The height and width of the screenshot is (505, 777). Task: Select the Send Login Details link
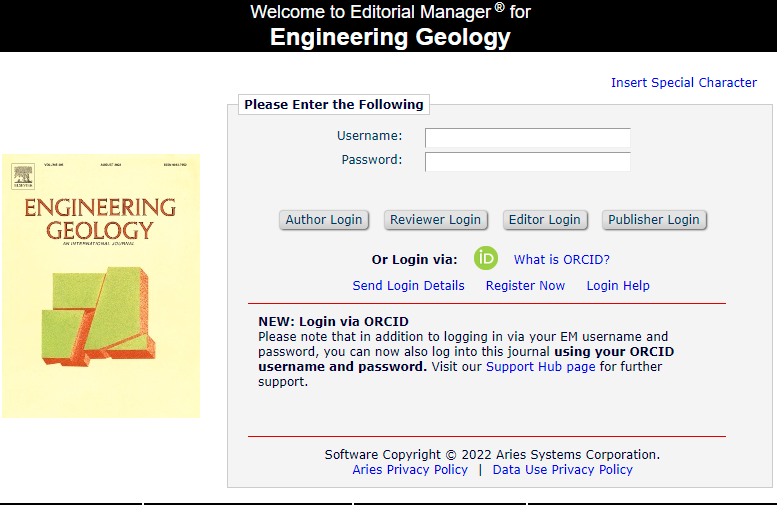click(x=408, y=286)
